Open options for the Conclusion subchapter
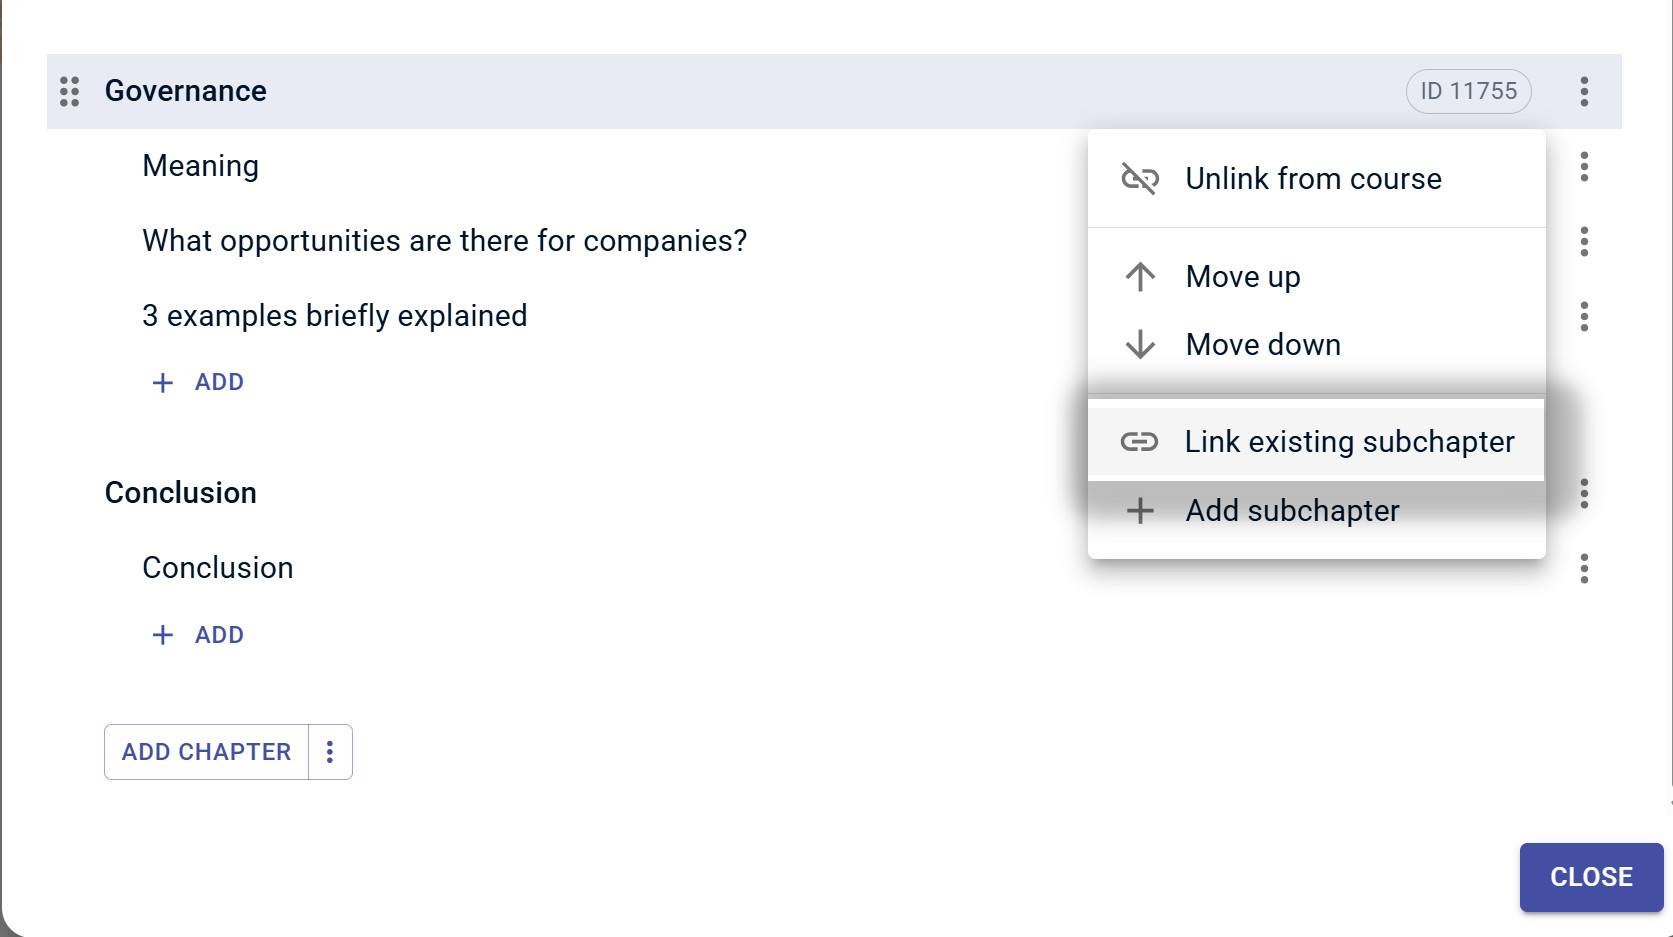Viewport: 1673px width, 937px height. (1584, 568)
